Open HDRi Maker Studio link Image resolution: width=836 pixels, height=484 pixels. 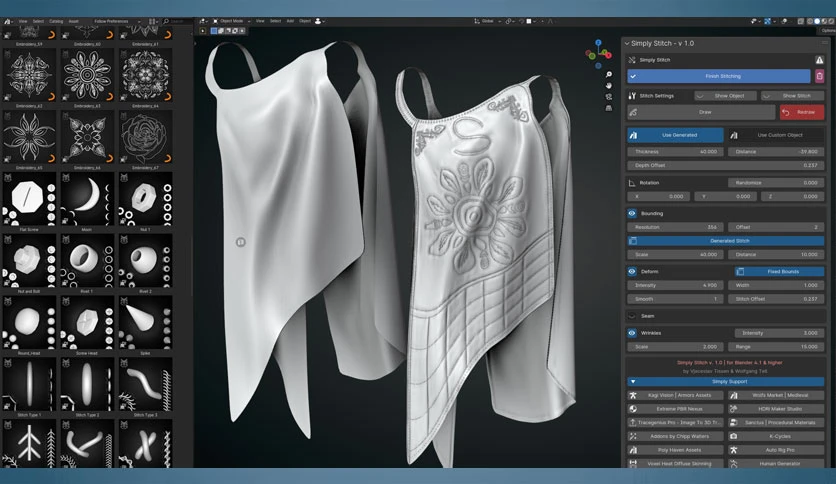coord(776,409)
